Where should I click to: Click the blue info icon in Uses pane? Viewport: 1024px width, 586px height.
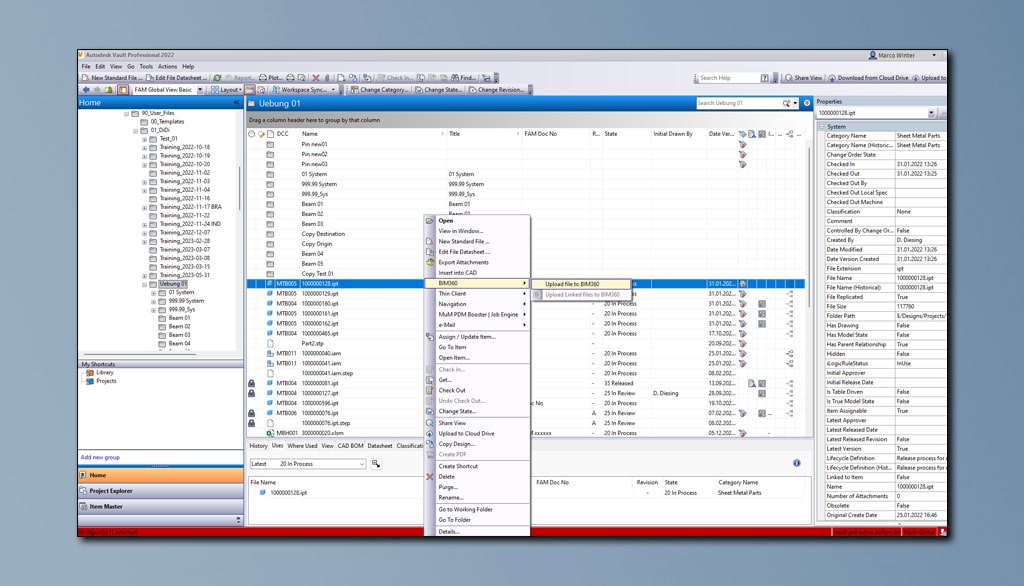[797, 463]
